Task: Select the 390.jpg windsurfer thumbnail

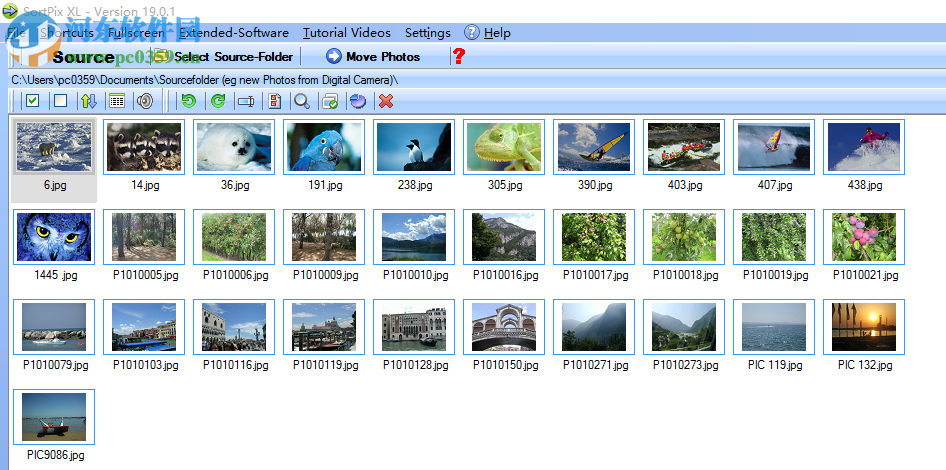Action: pyautogui.click(x=594, y=147)
